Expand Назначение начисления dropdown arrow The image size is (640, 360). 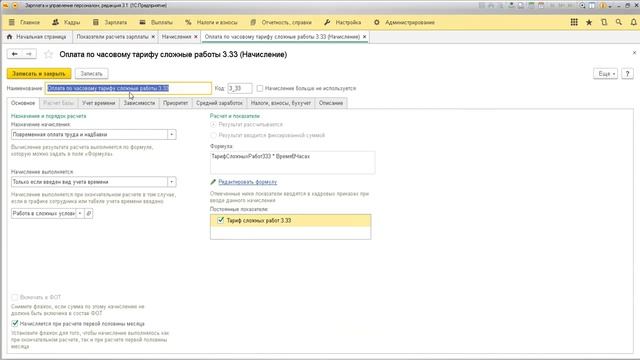coord(172,135)
